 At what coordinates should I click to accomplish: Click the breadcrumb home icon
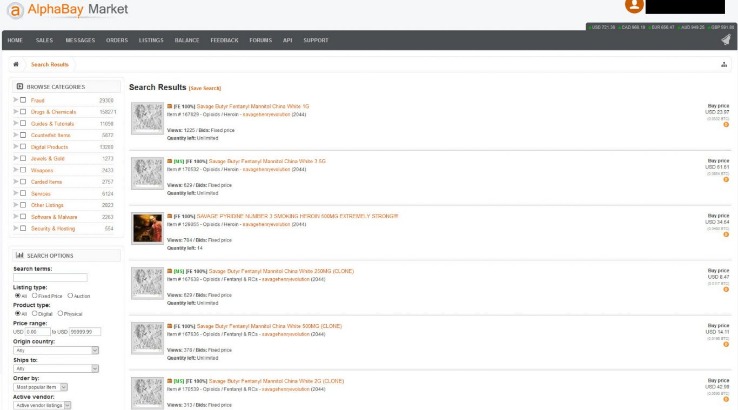pos(16,64)
